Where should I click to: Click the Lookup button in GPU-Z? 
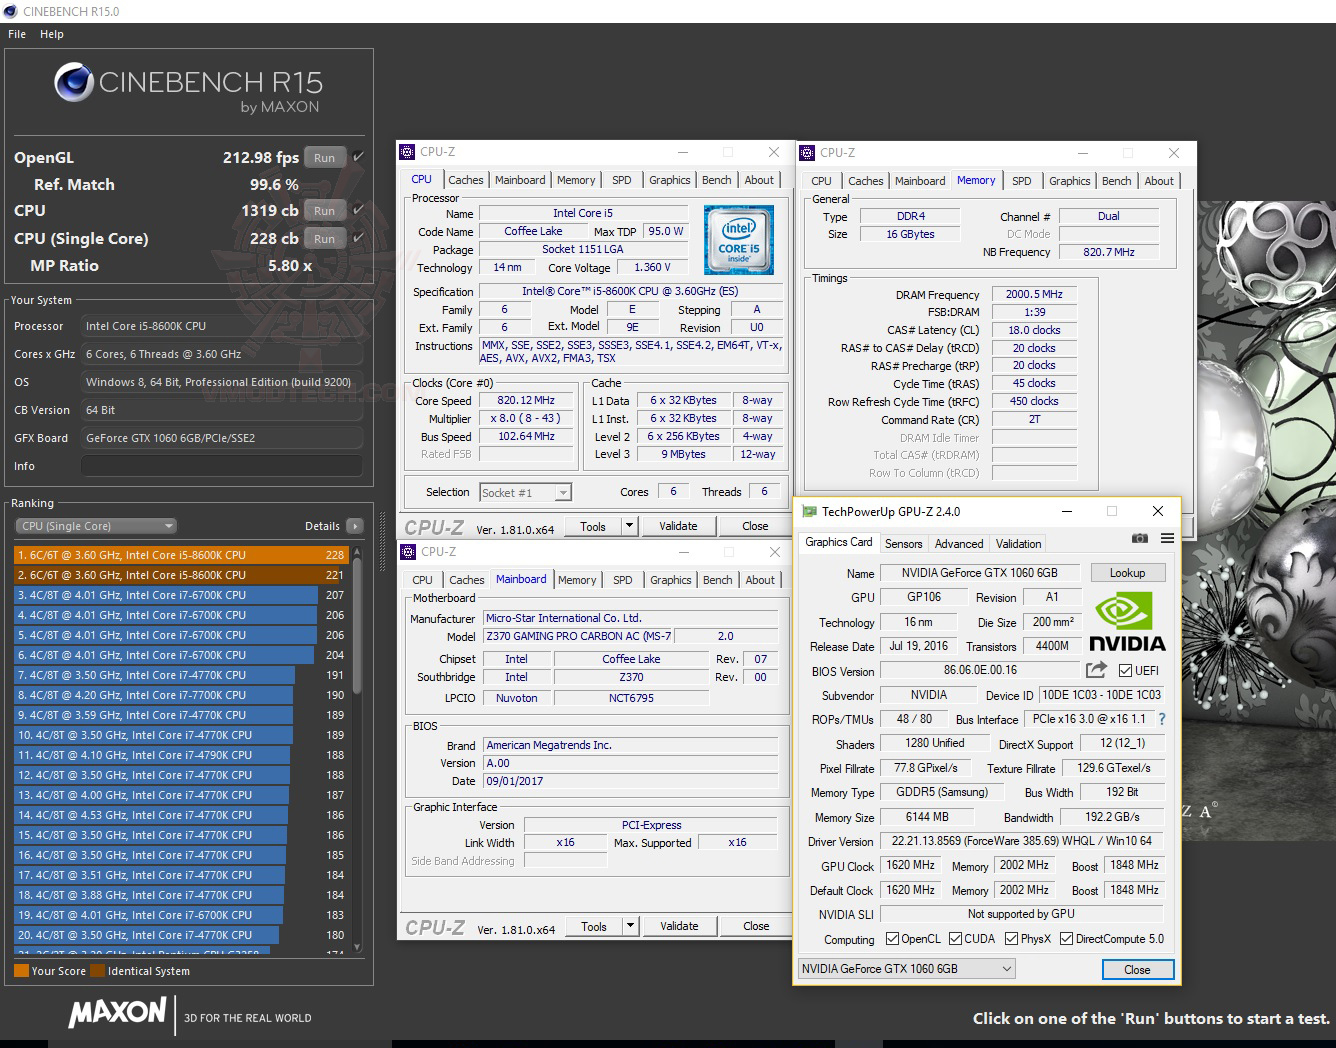tap(1127, 572)
